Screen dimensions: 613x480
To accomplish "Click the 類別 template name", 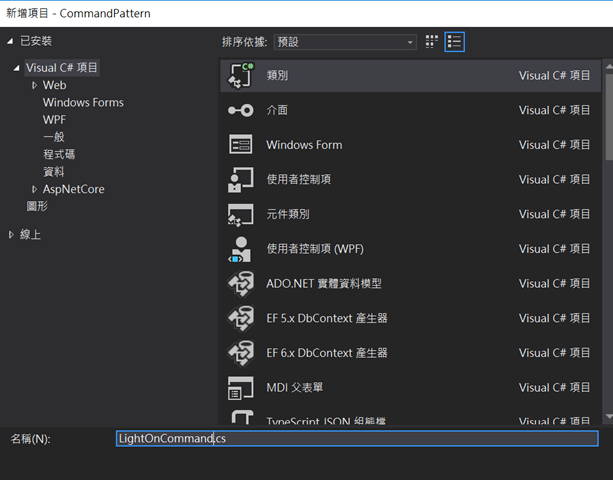I will pyautogui.click(x=277, y=75).
